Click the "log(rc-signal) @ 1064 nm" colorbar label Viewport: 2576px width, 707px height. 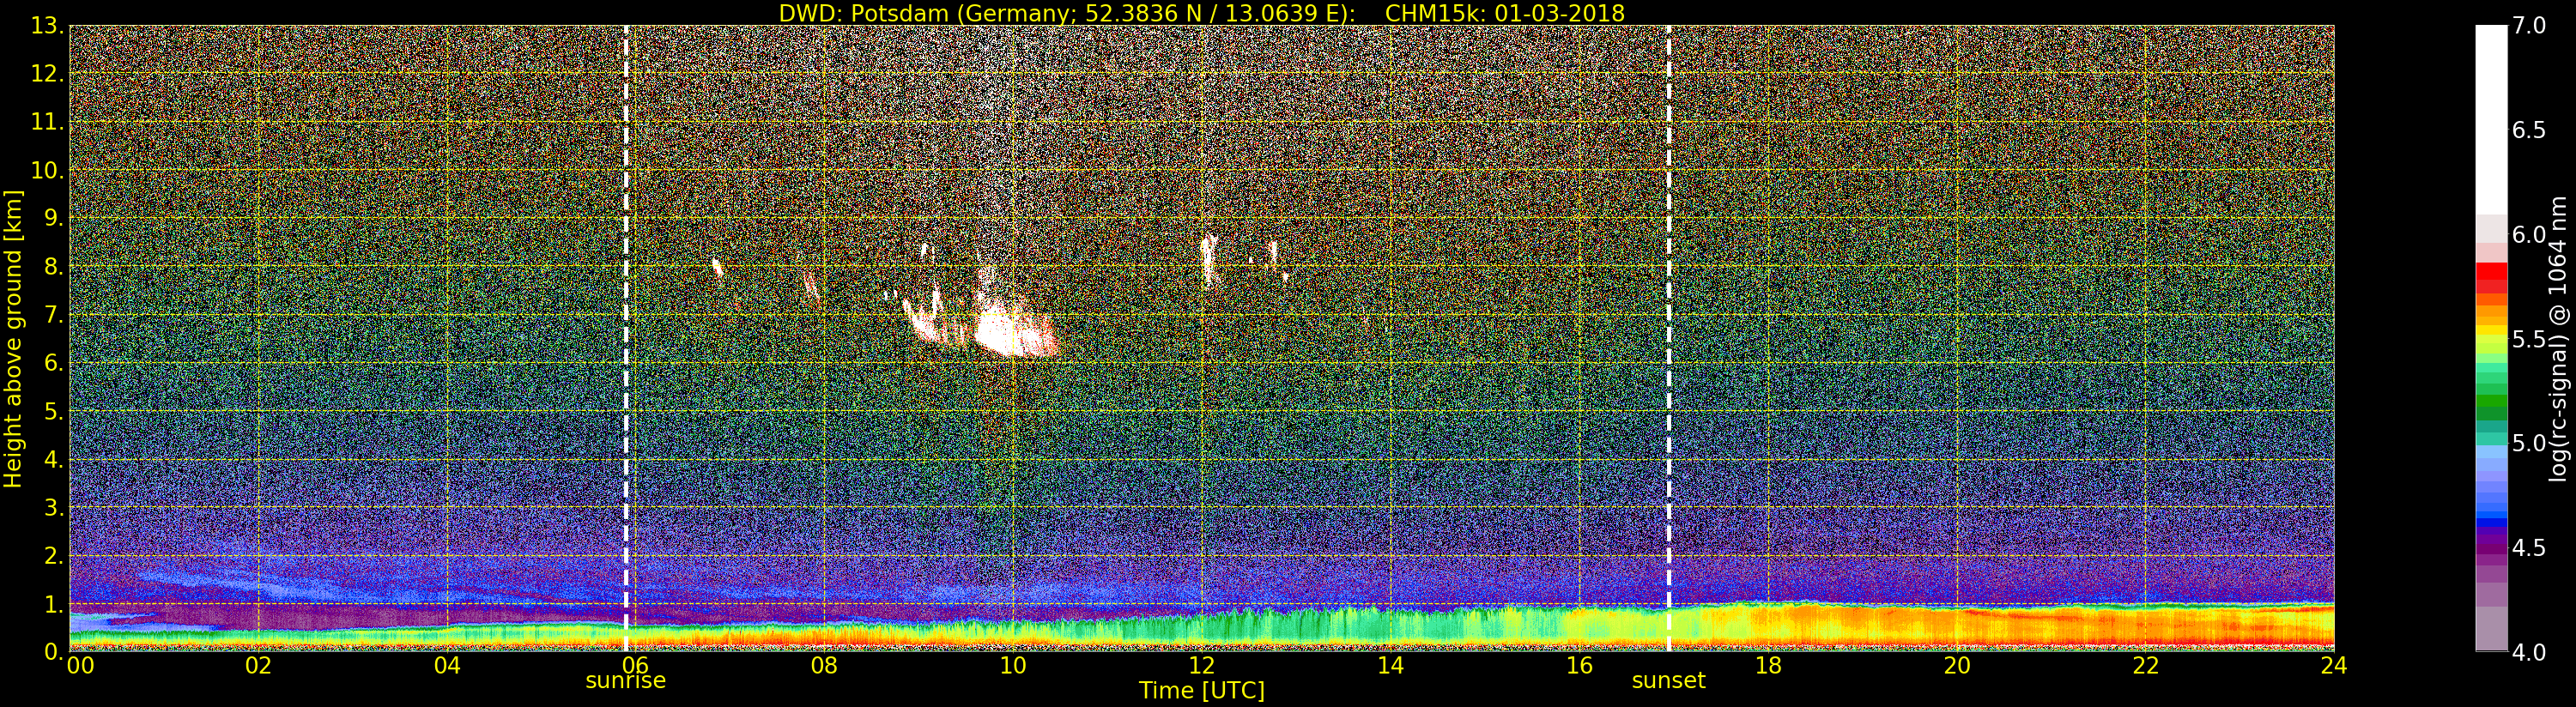click(2559, 338)
